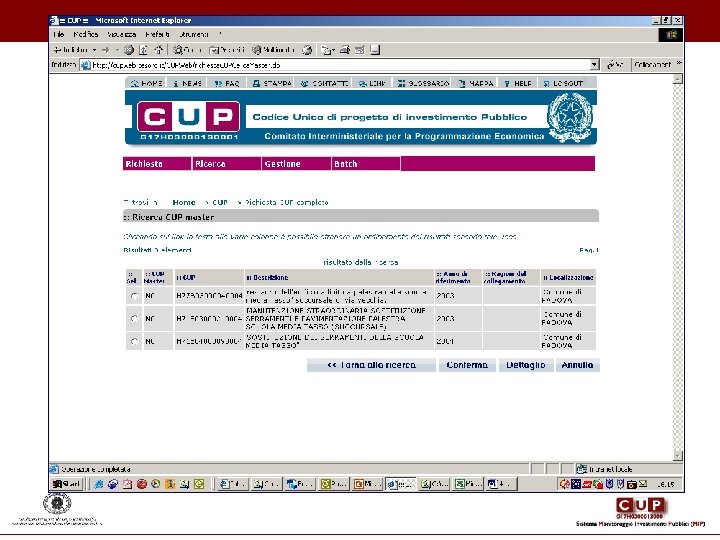Image resolution: width=720 pixels, height=540 pixels.
Task: Sort by the Localizzazione column header
Action: pyautogui.click(x=568, y=277)
